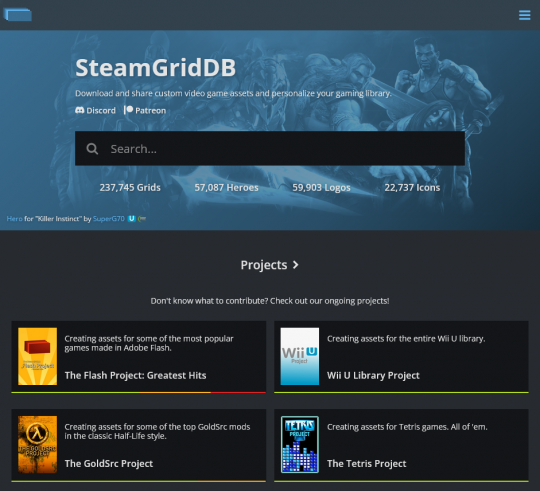
Task: Click 'Creating assets for the entire Wii U library' text
Action: (x=406, y=339)
